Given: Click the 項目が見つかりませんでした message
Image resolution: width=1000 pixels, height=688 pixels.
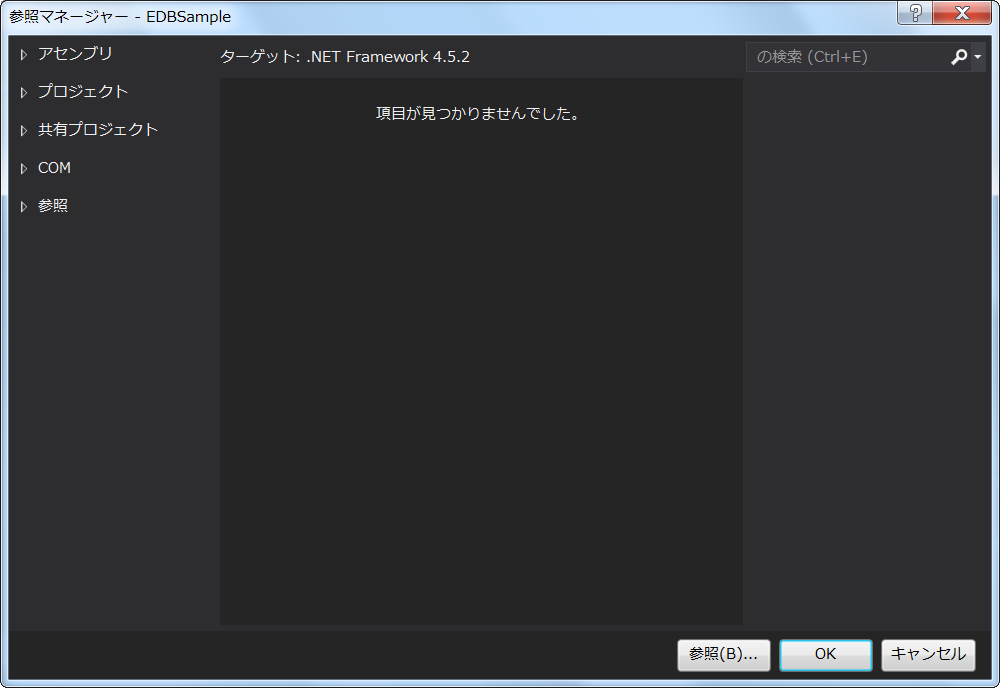Looking at the screenshot, I should point(478,114).
